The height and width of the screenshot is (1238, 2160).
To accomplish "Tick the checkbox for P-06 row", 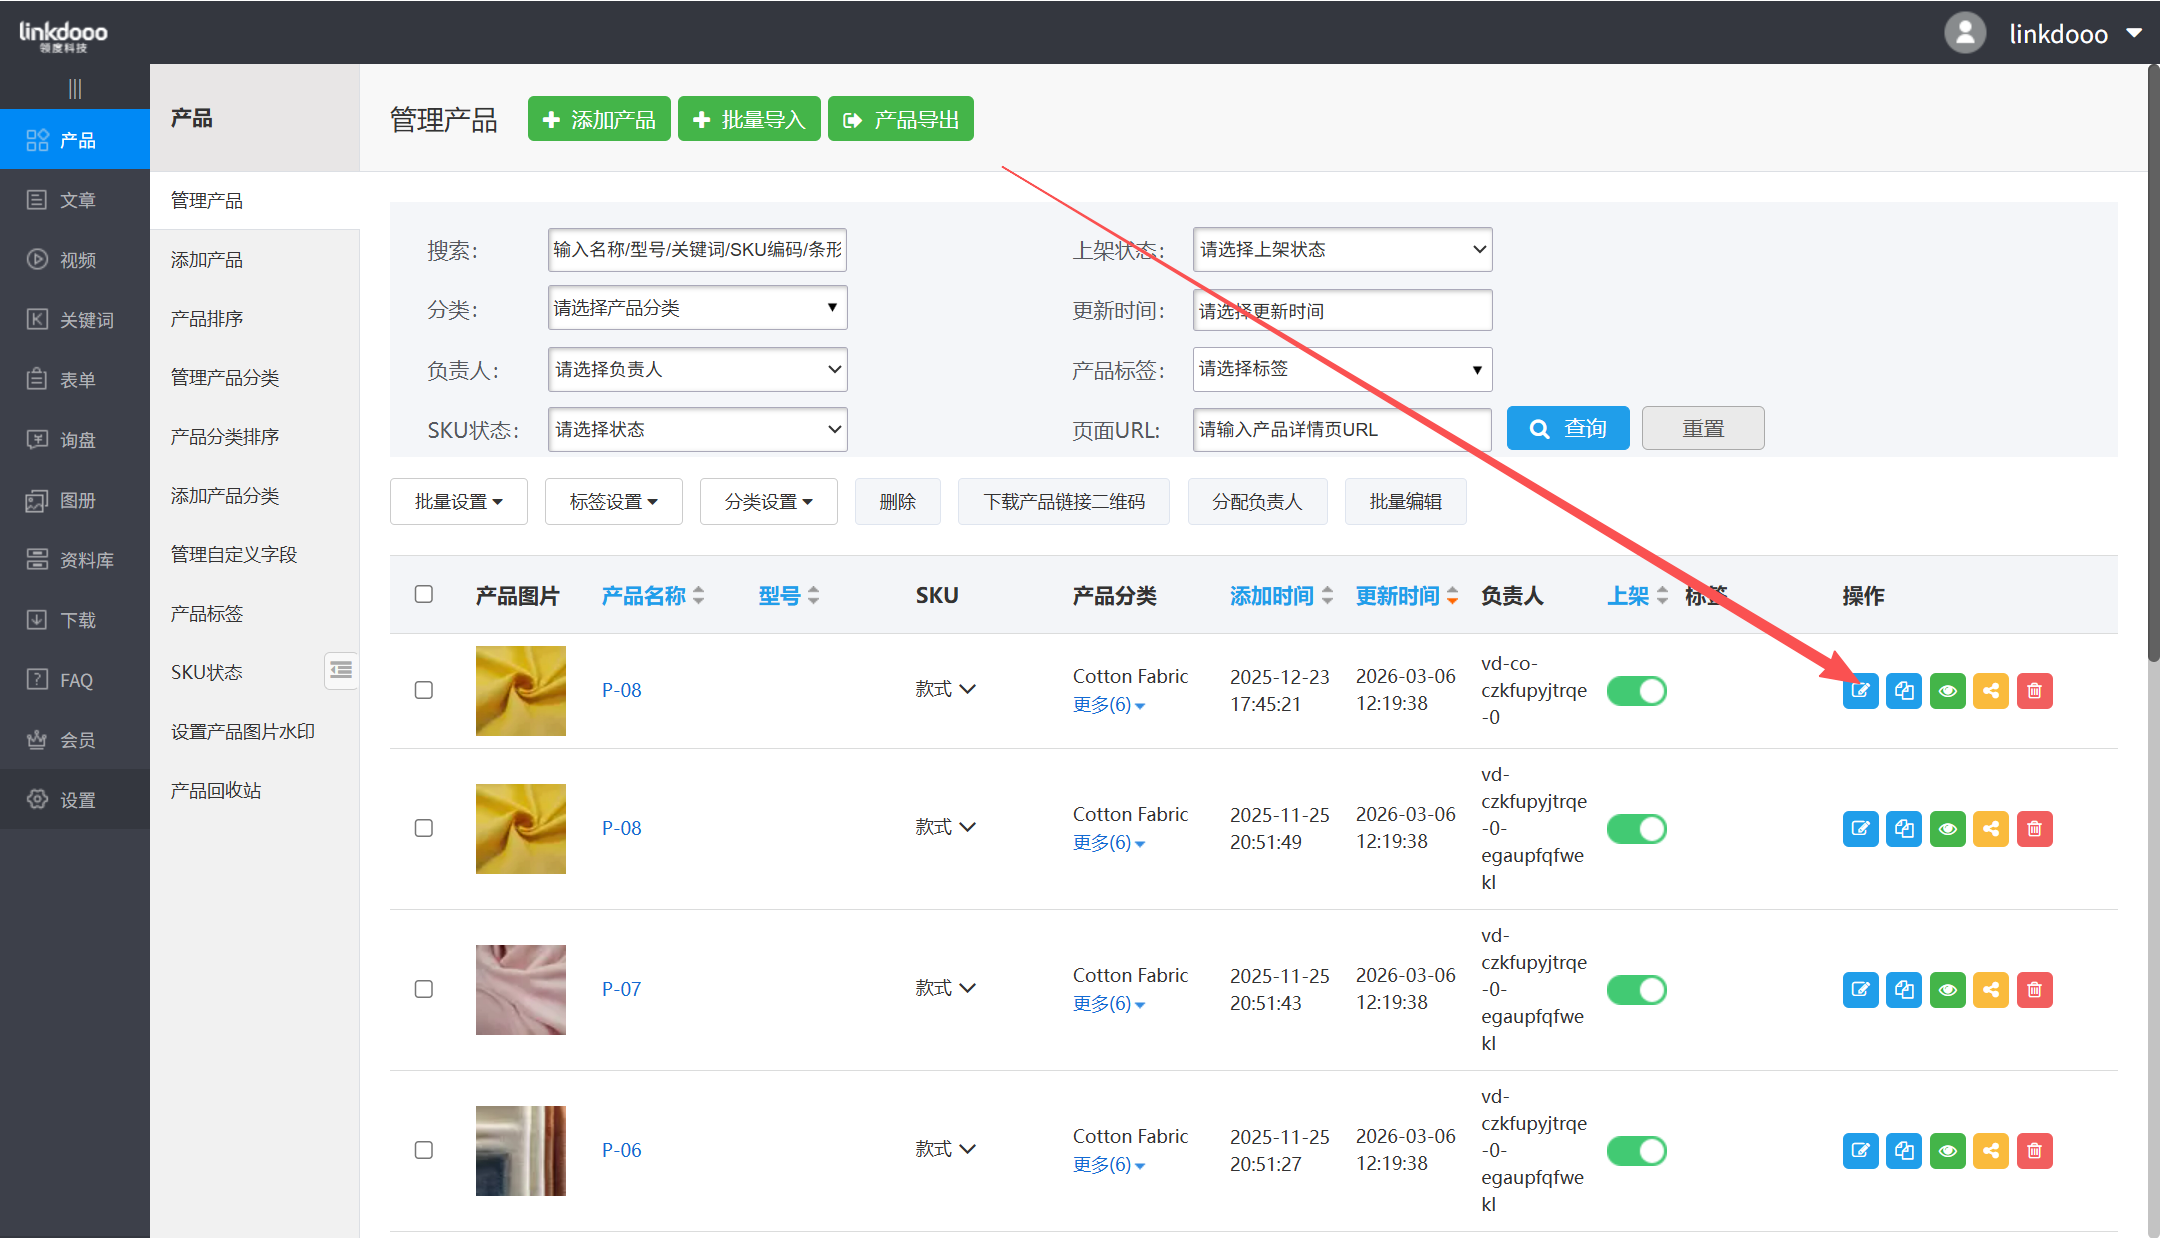I will coord(424,1150).
